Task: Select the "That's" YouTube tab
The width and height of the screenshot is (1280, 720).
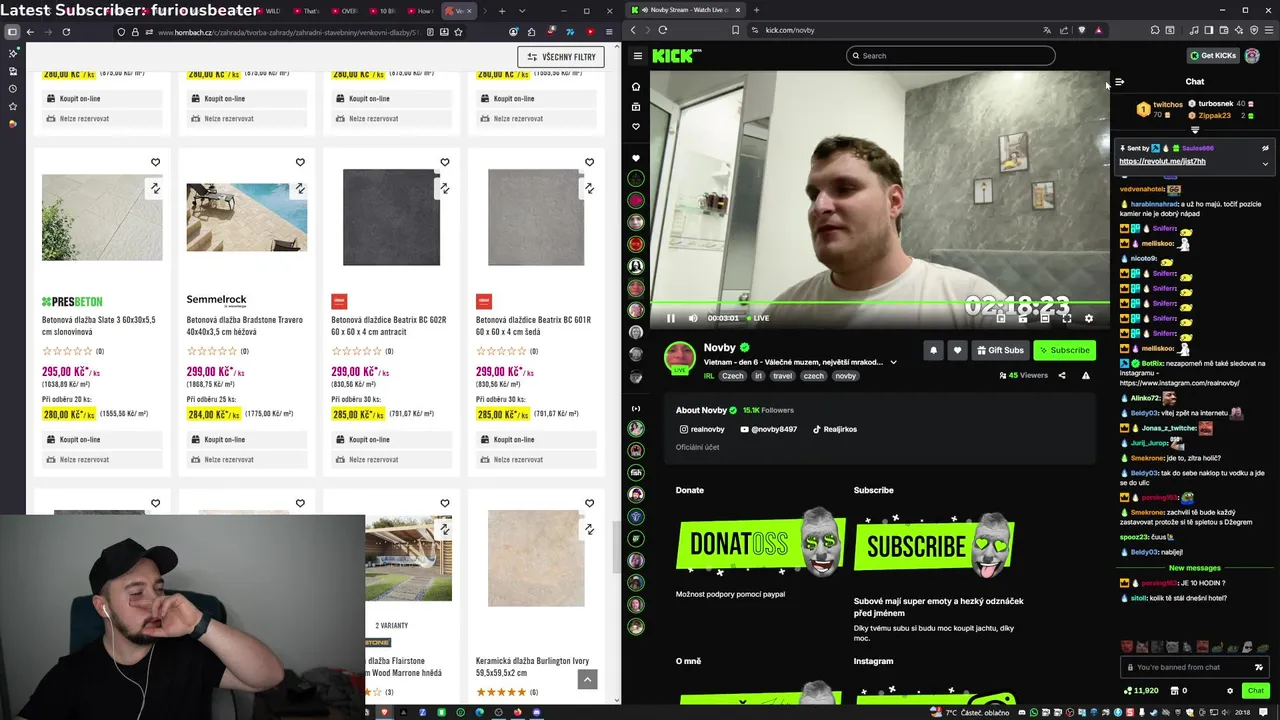Action: coord(306,11)
